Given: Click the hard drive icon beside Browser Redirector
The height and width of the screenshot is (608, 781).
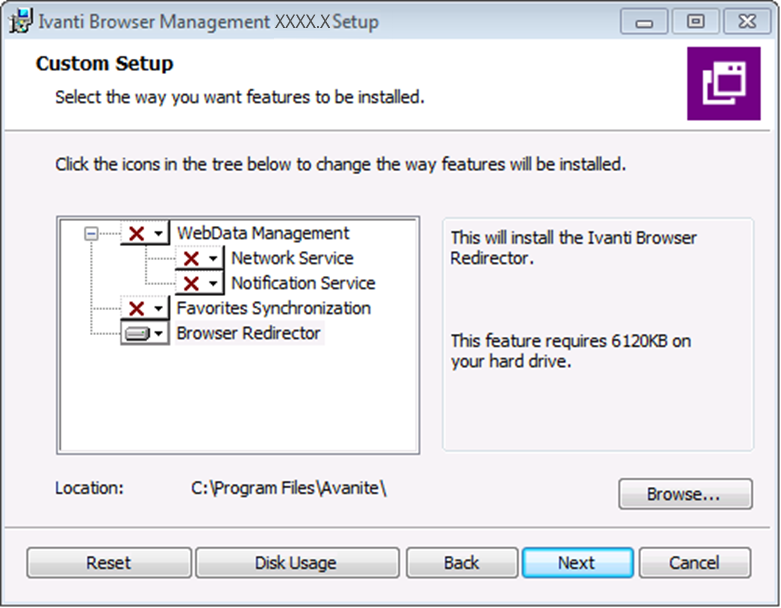Looking at the screenshot, I should pos(137,333).
